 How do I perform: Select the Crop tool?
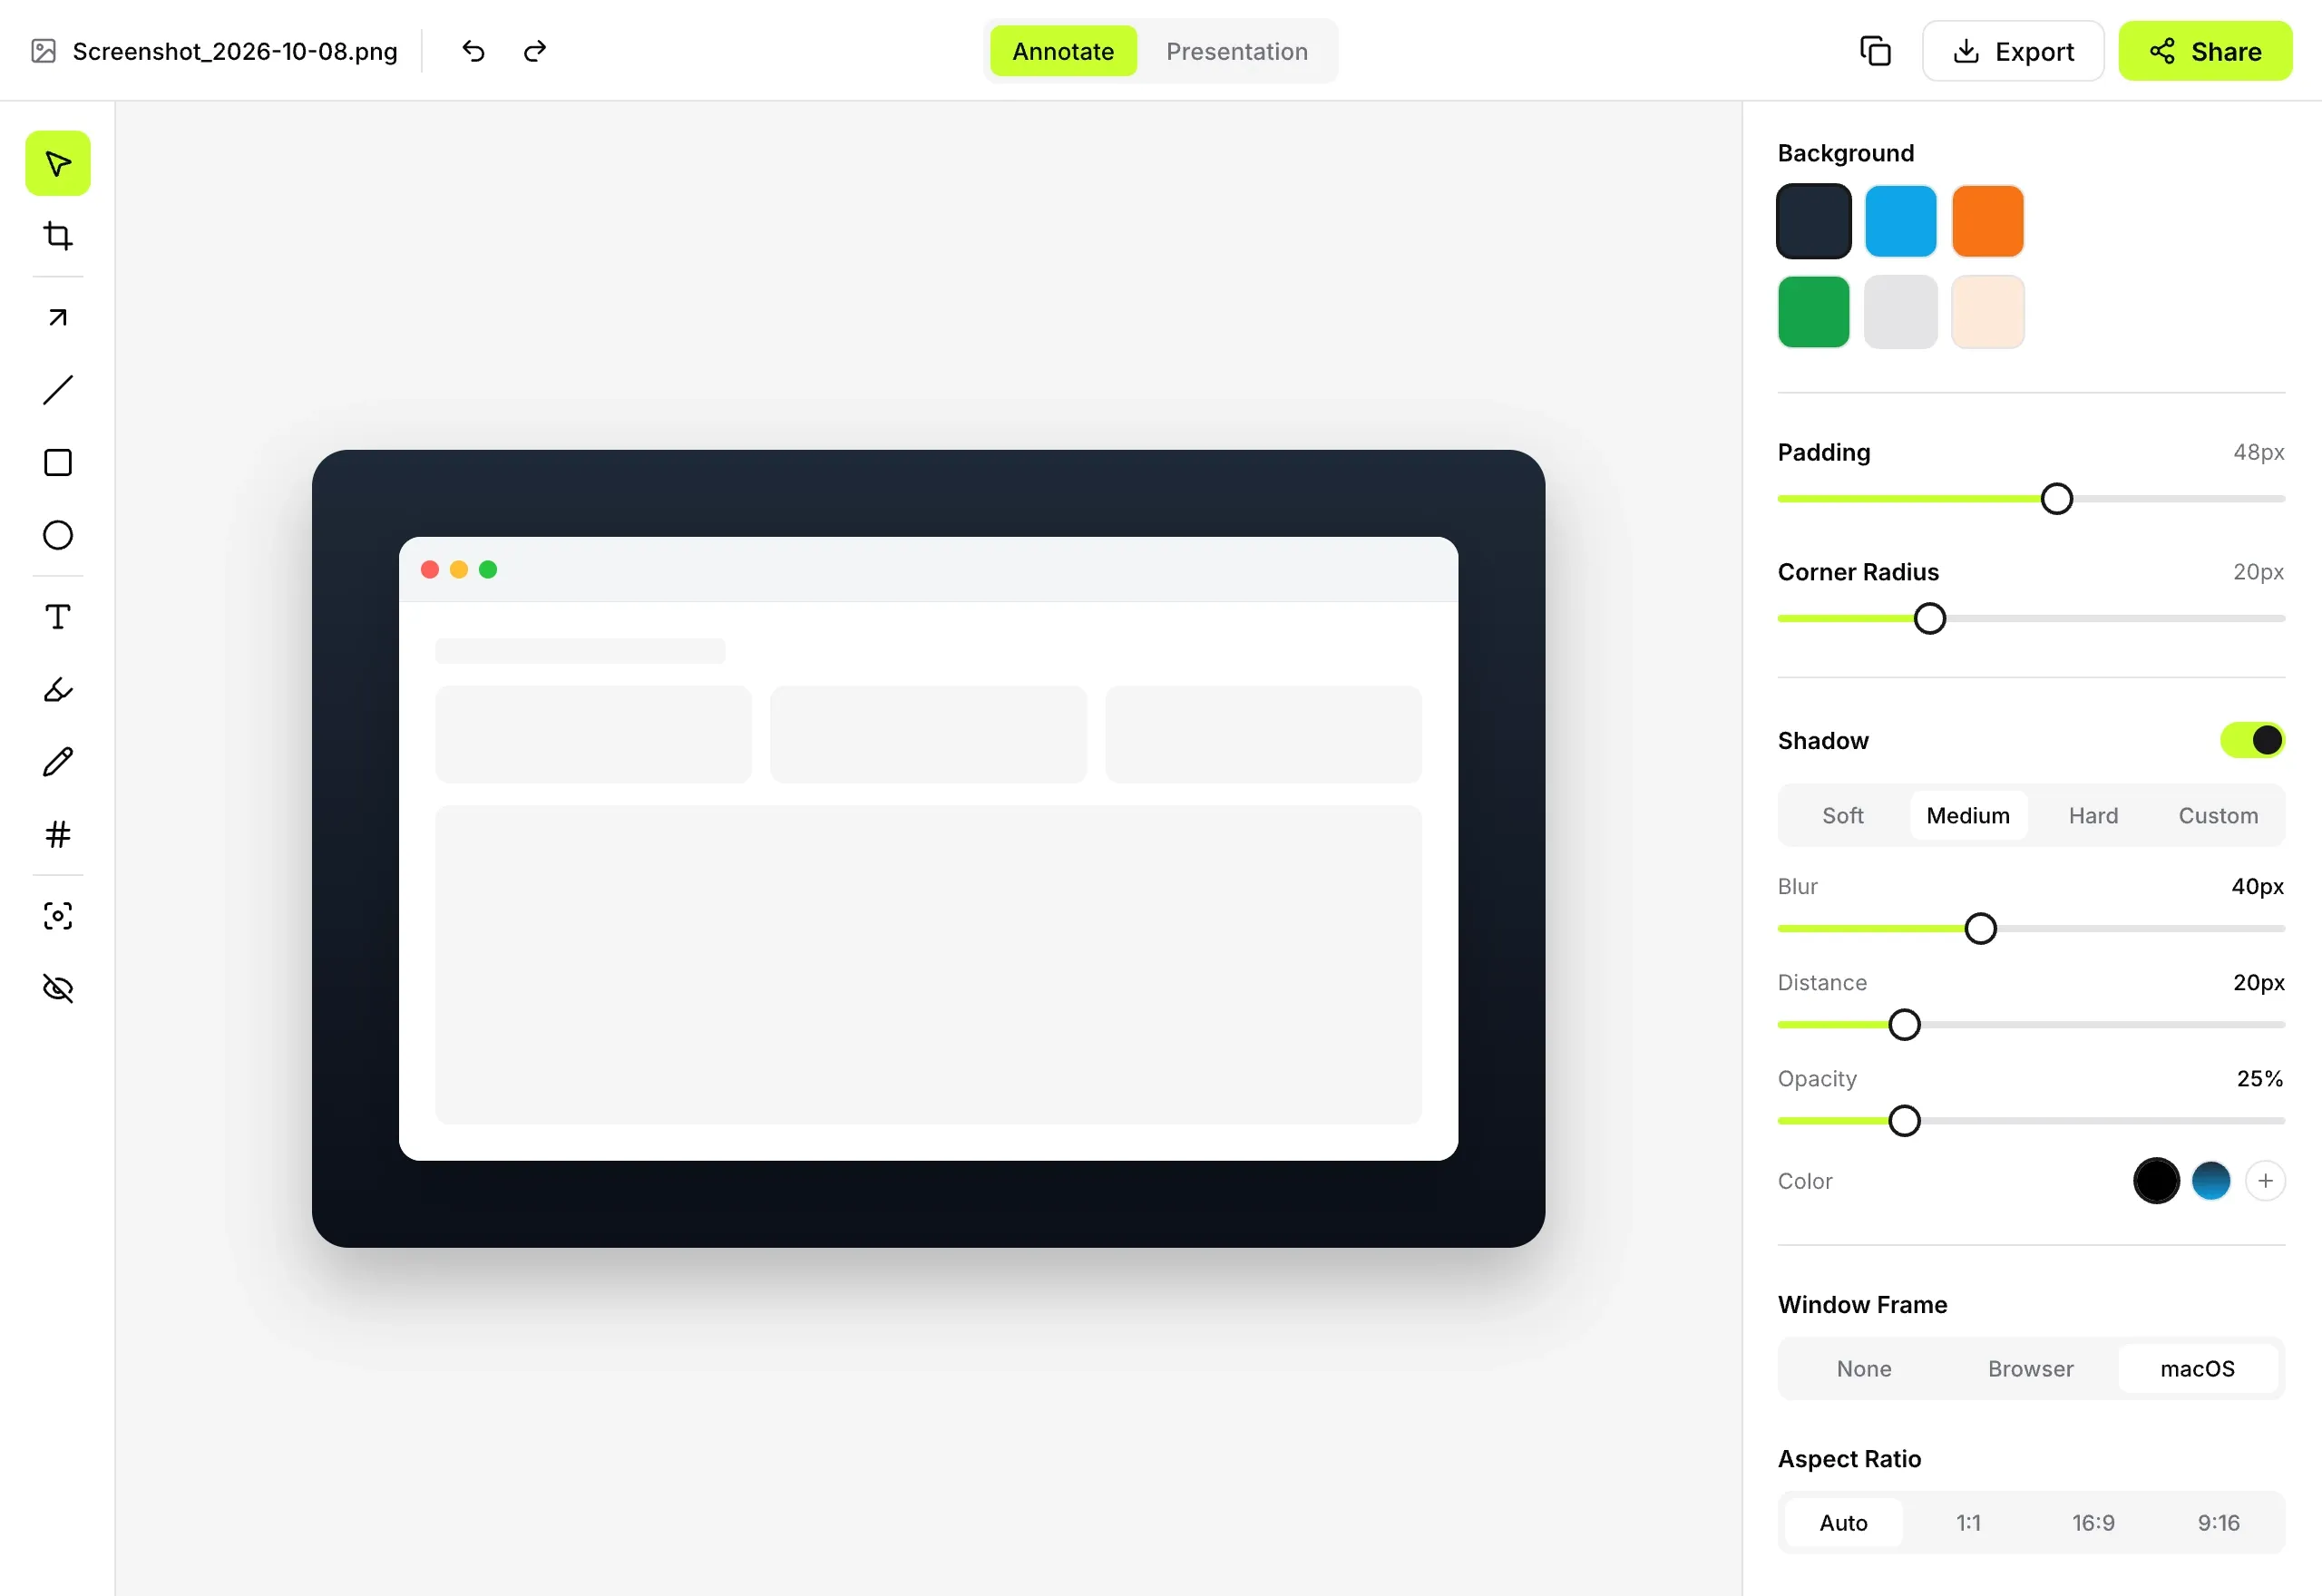point(58,236)
